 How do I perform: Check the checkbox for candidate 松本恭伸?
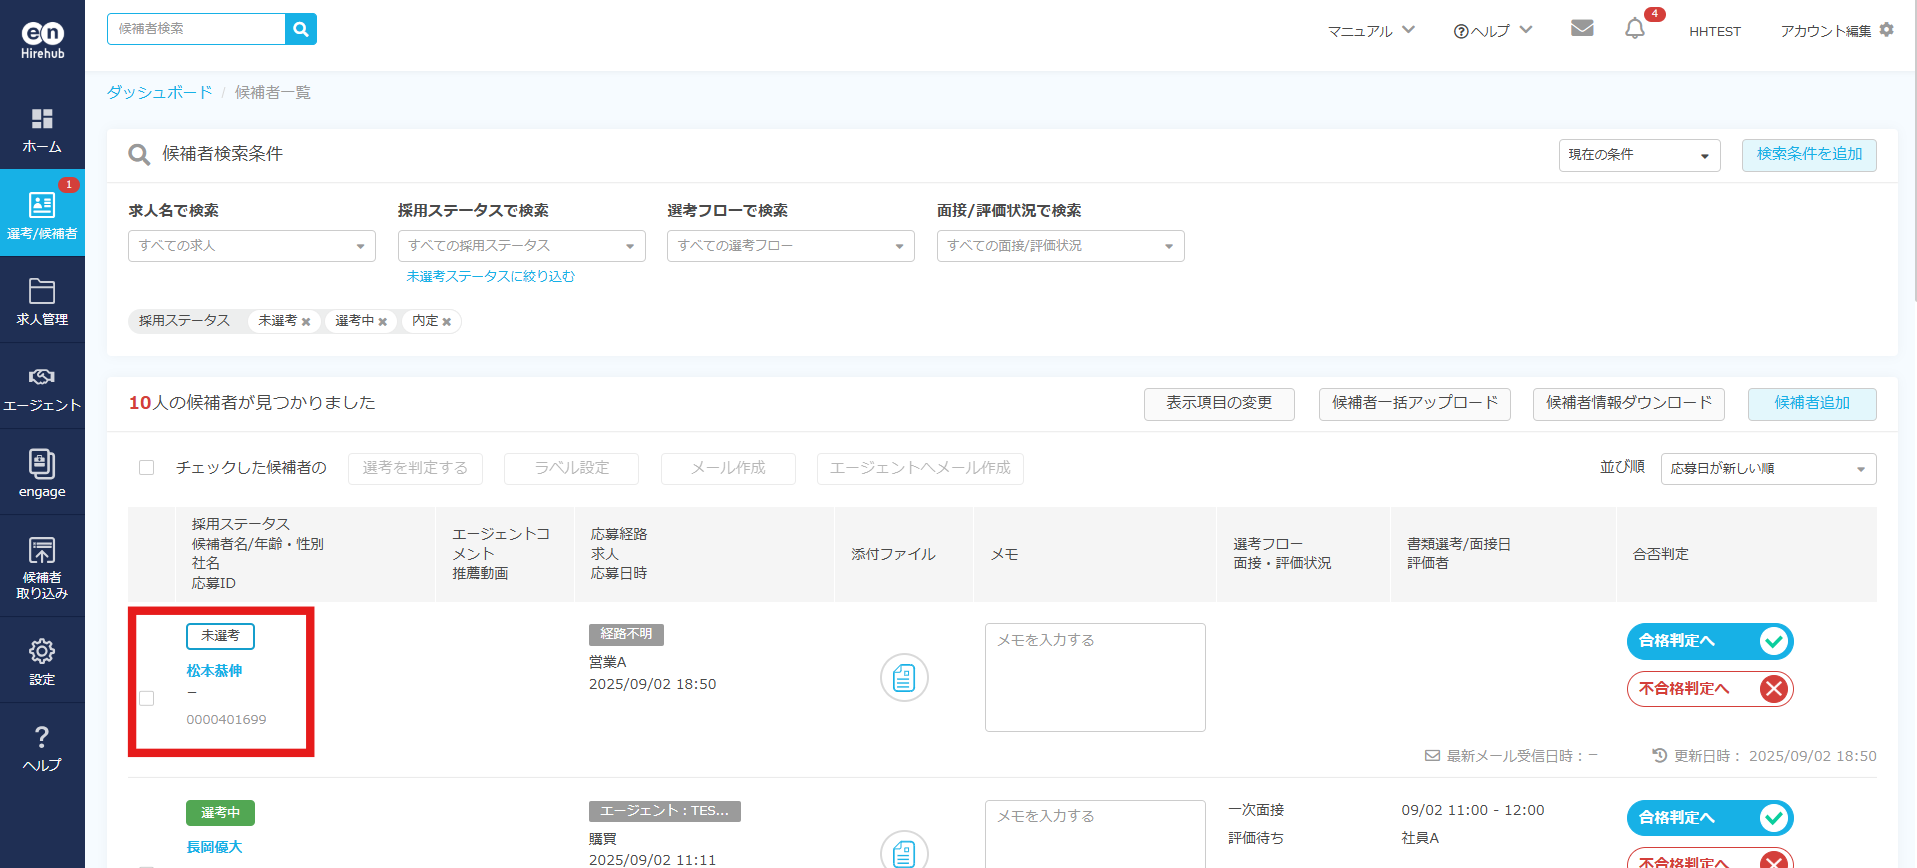(147, 698)
